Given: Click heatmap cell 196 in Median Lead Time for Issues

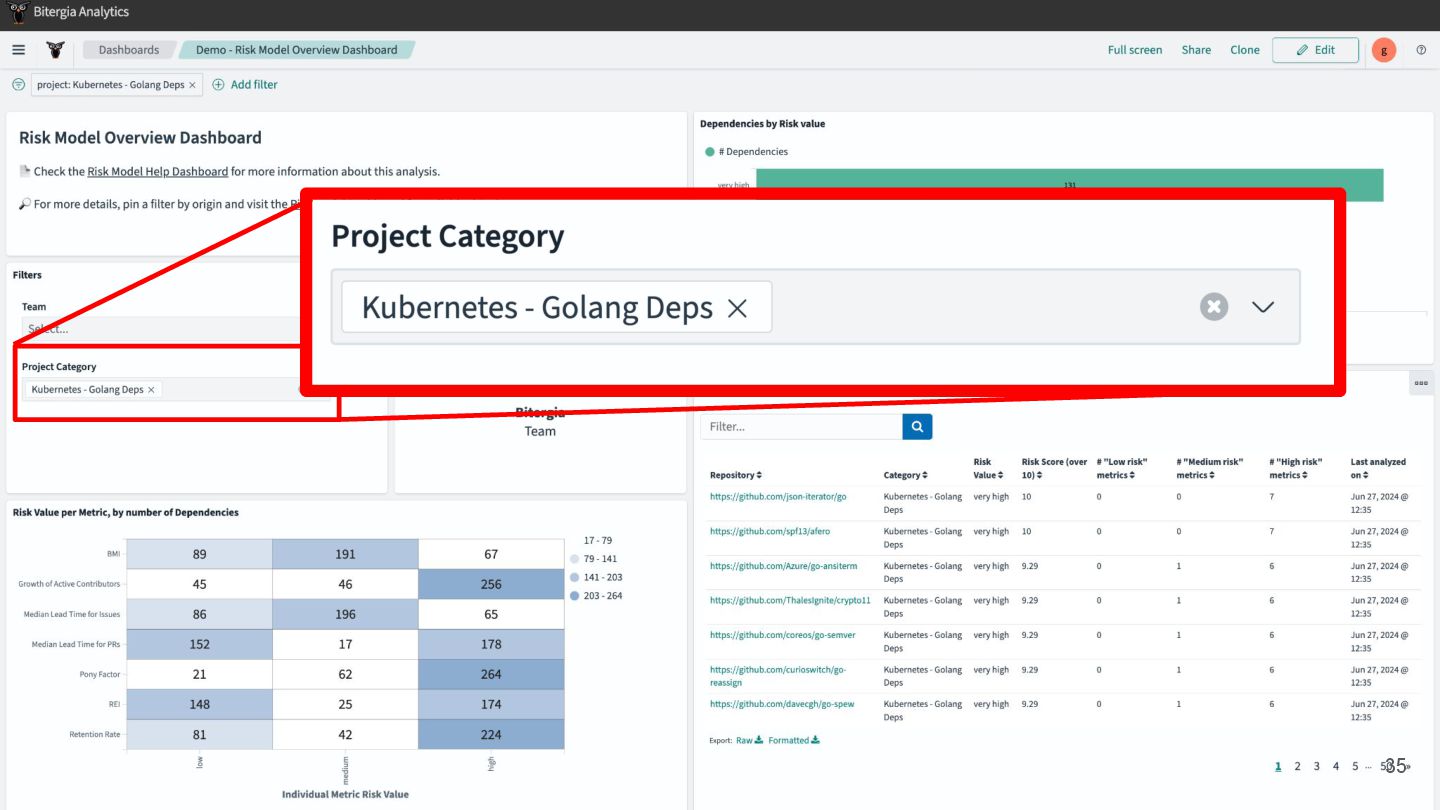Looking at the screenshot, I should point(345,614).
